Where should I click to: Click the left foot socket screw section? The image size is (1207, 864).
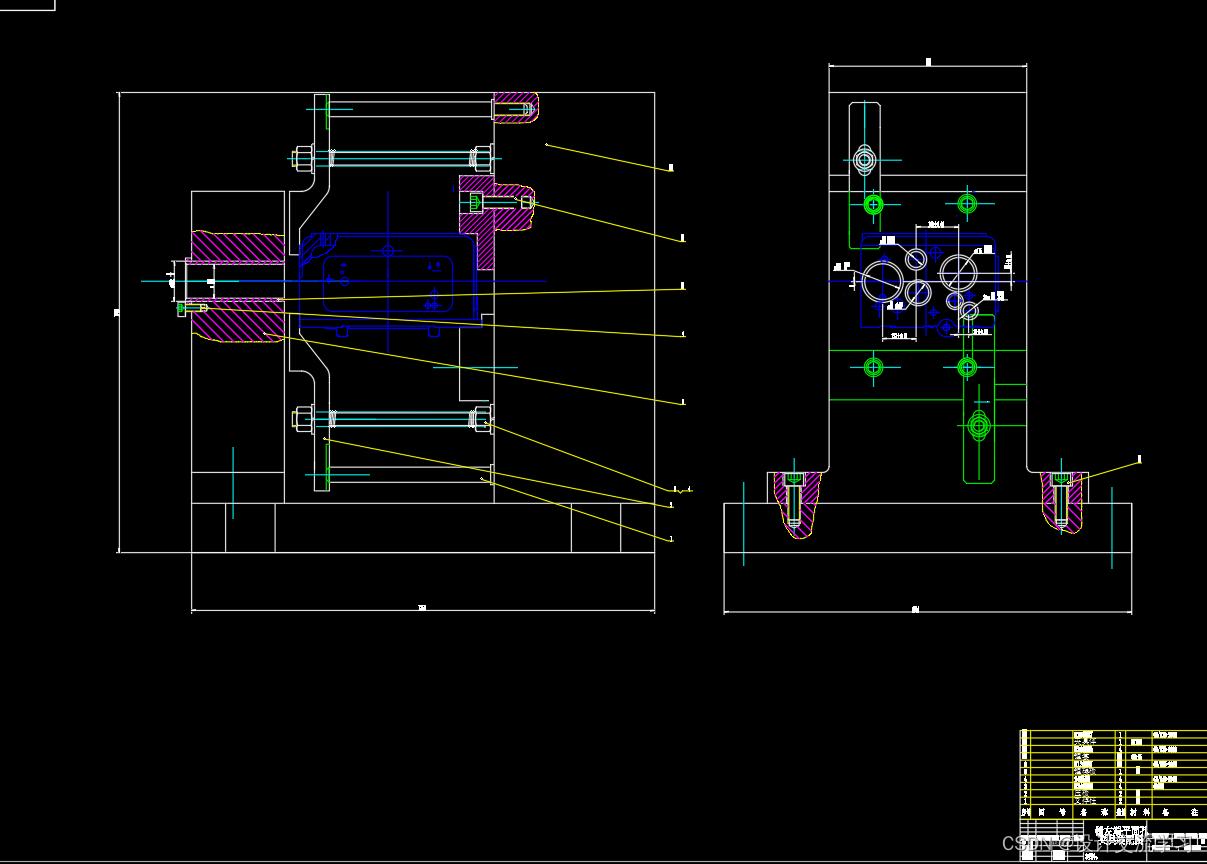pos(795,503)
